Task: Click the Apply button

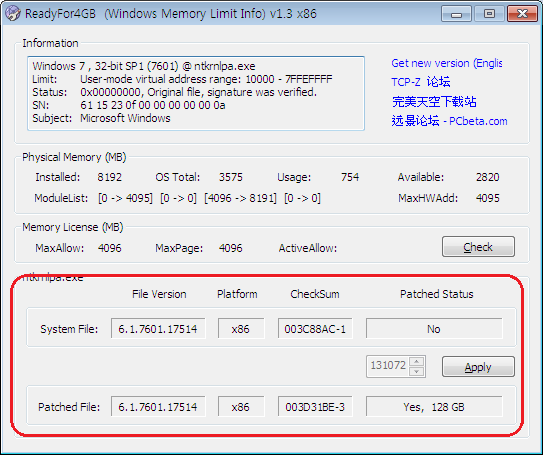Action: [478, 367]
